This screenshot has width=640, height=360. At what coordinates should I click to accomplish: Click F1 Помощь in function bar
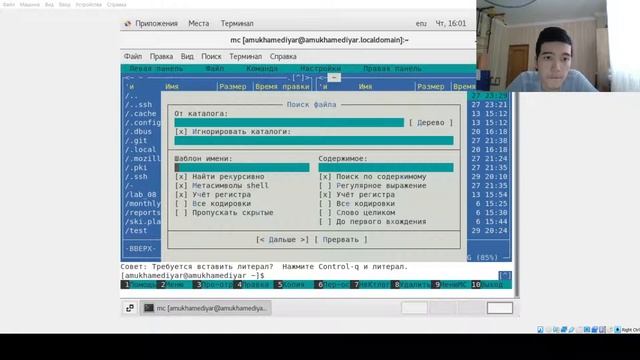[138, 284]
